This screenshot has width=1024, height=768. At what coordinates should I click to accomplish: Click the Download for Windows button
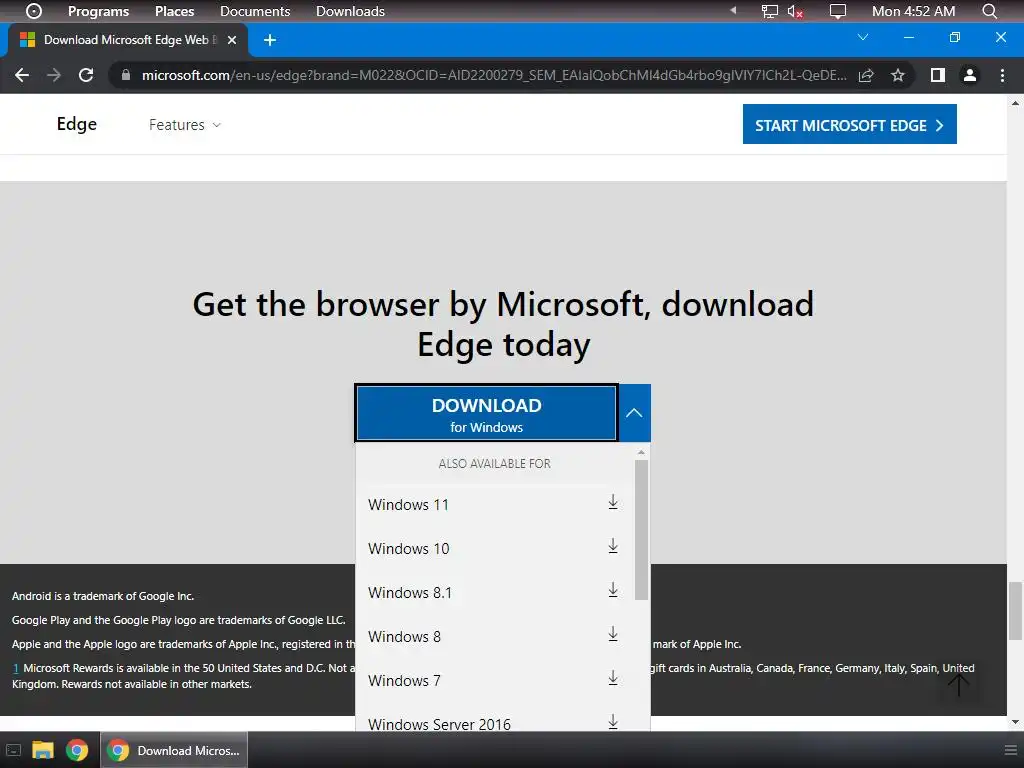487,413
